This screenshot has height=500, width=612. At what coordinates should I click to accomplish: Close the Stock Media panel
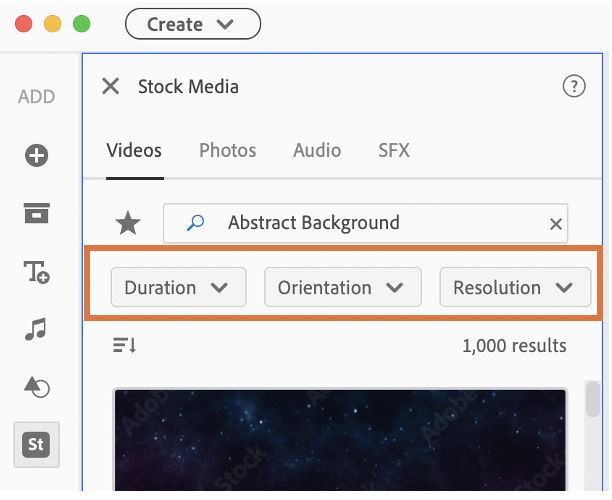pyautogui.click(x=110, y=86)
